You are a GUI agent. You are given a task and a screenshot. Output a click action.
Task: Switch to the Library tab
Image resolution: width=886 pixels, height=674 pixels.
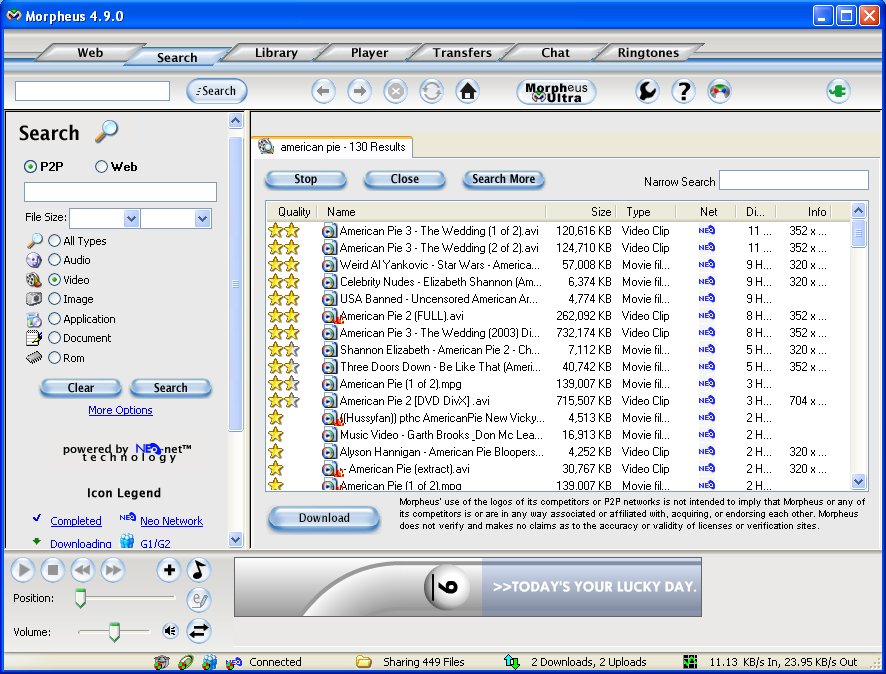click(x=276, y=53)
